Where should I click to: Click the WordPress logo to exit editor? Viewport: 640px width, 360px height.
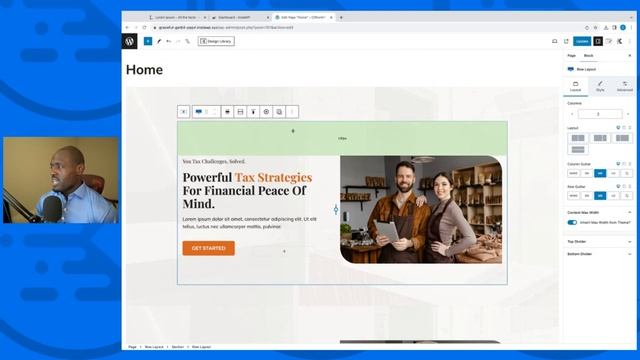pyautogui.click(x=129, y=41)
